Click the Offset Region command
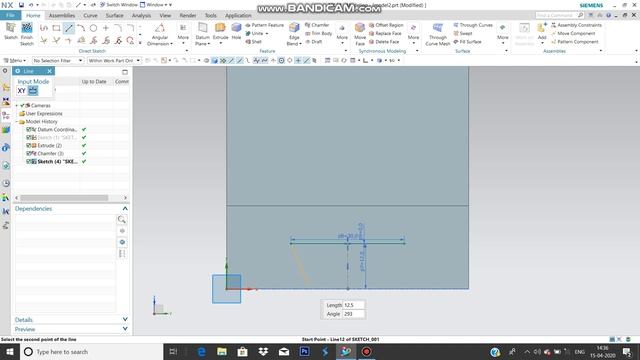This screenshot has height=360, width=640. tap(386, 25)
